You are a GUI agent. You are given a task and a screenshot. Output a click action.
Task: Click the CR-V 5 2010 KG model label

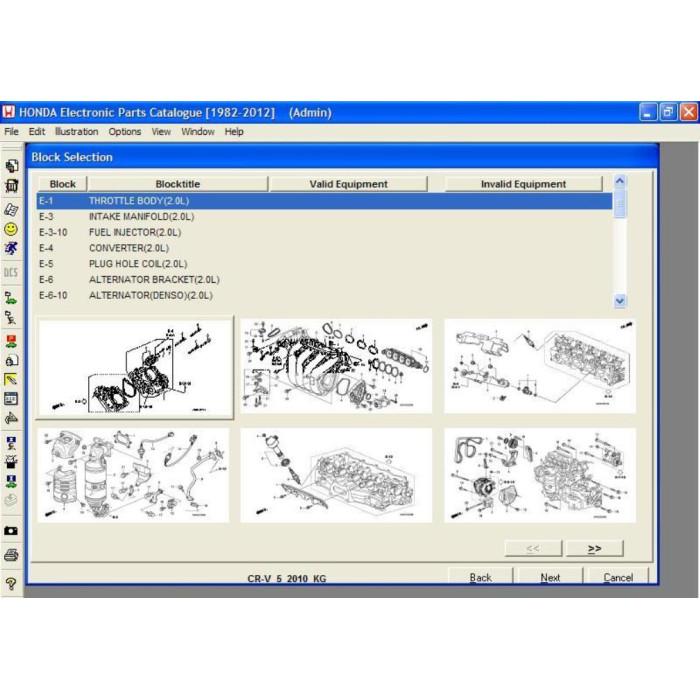point(287,579)
